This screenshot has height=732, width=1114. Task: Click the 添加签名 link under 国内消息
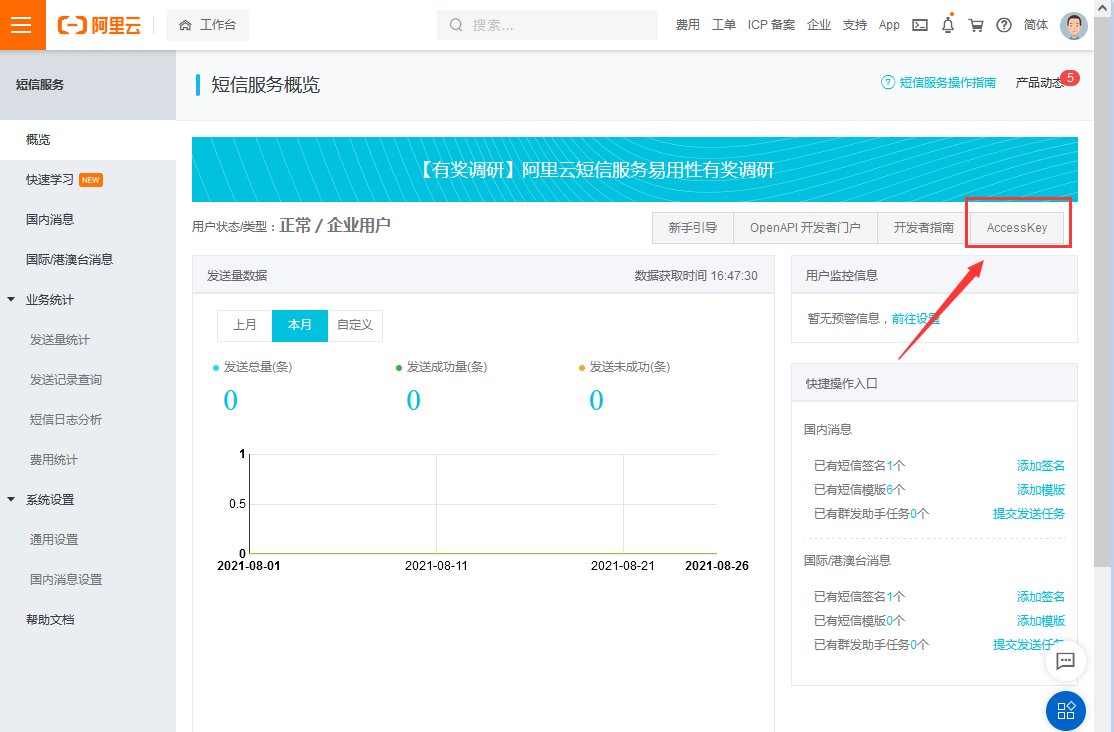[1040, 465]
